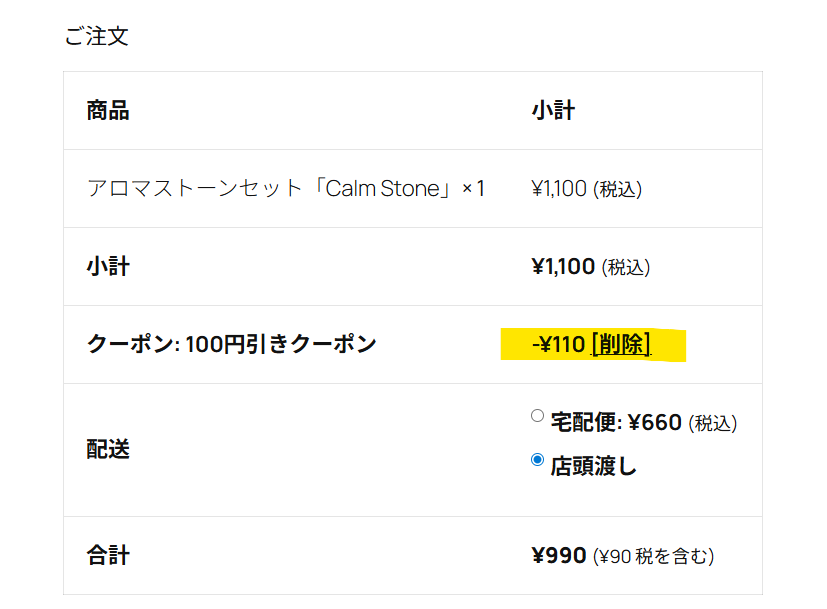827x609 pixels.
Task: Select the 店頭渡し pickup radio button
Action: click(537, 460)
